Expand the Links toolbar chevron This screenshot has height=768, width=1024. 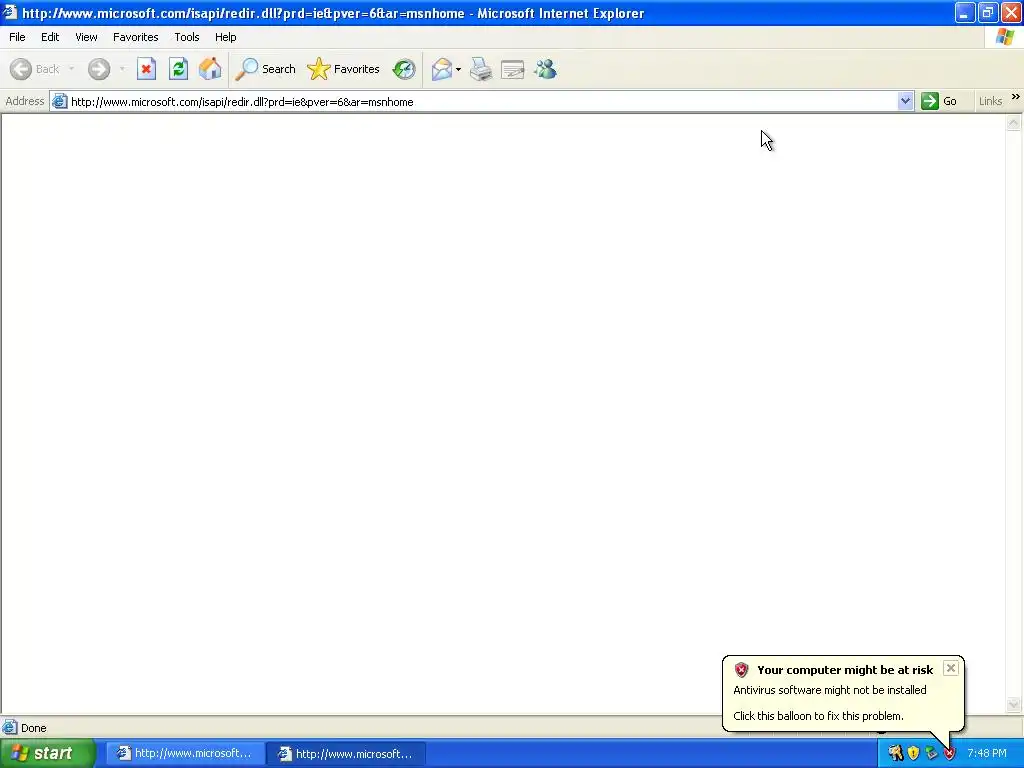(1016, 97)
